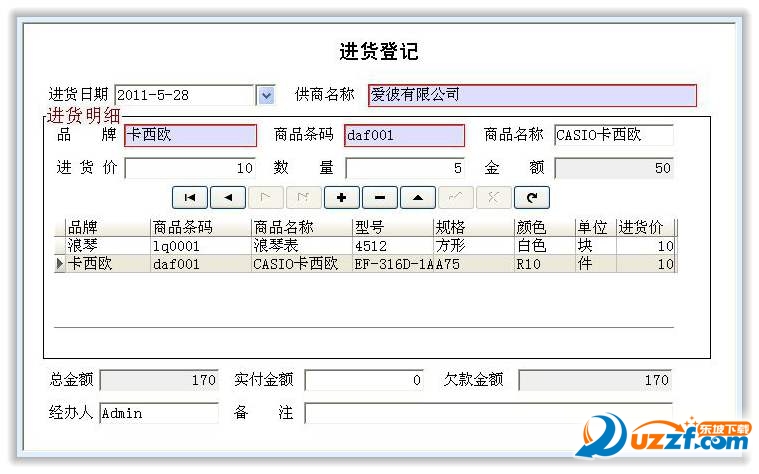This screenshot has width=759, height=474.
Task: Delete record with minus button
Action: coord(380,198)
